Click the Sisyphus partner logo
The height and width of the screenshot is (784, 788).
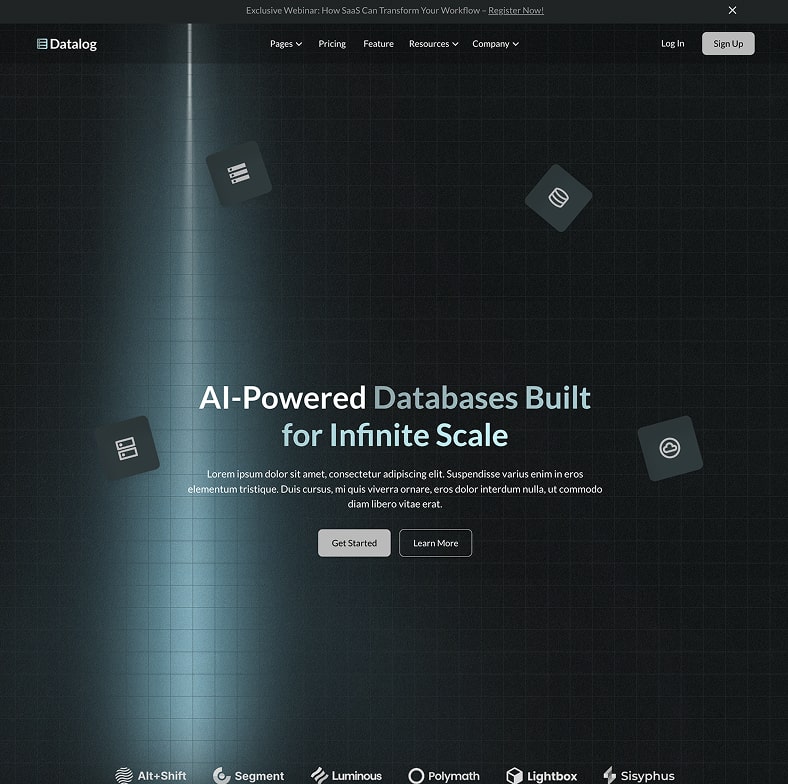[x=639, y=775]
